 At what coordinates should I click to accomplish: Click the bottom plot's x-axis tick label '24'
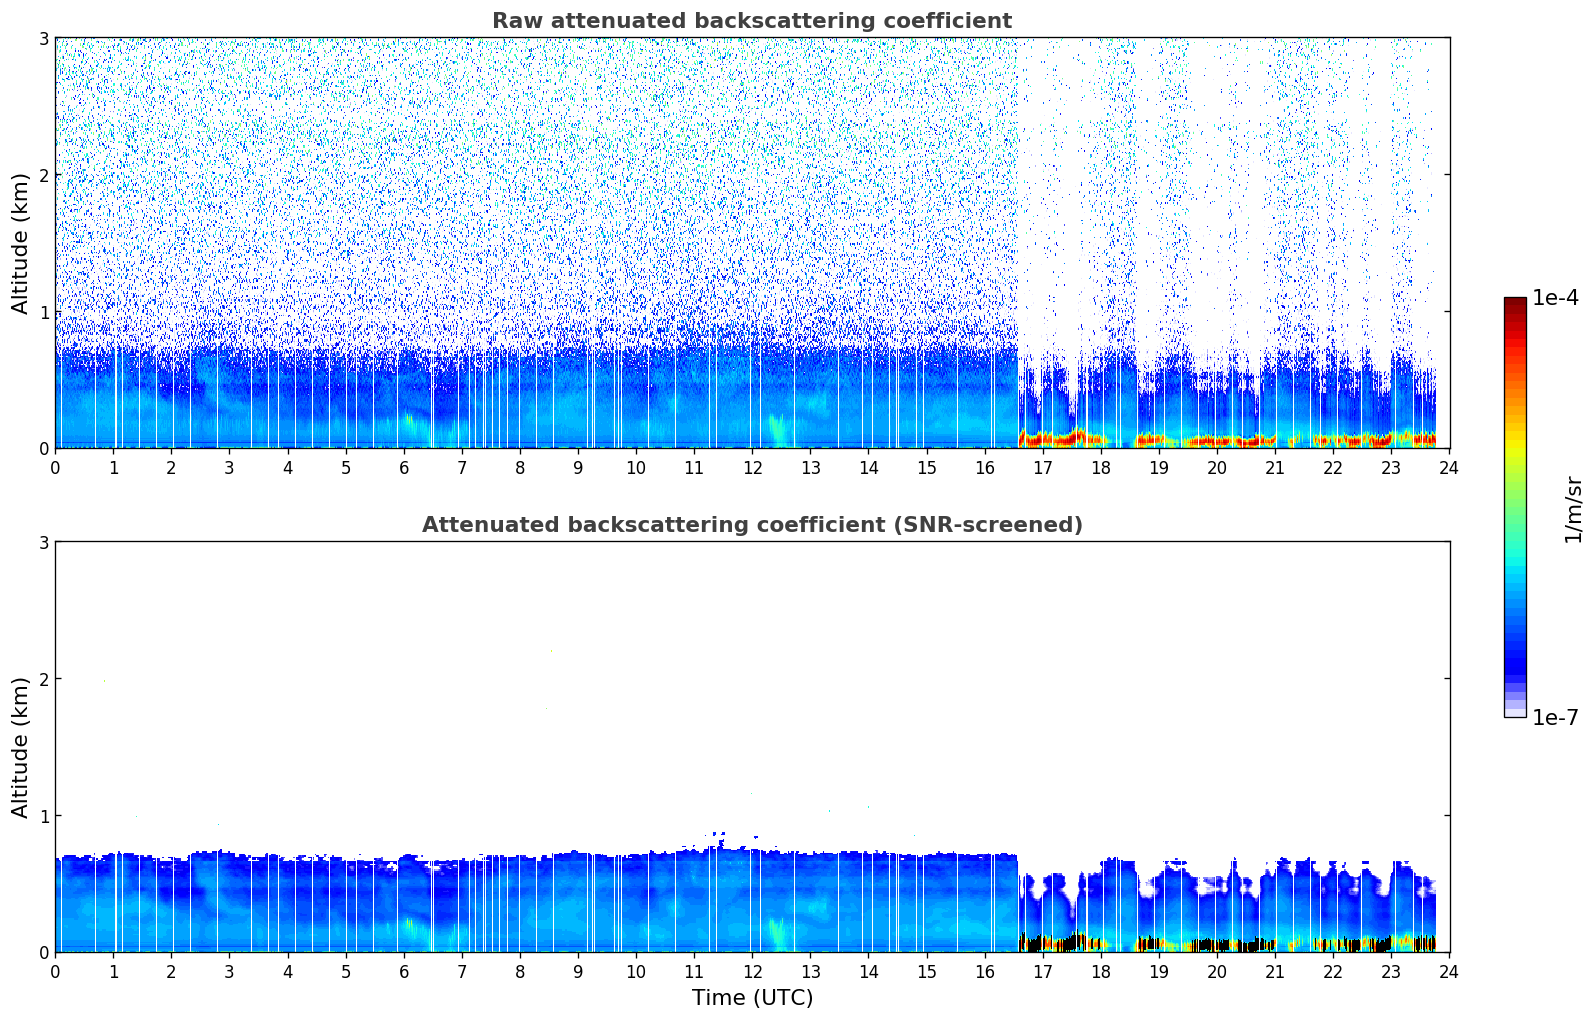[1449, 971]
